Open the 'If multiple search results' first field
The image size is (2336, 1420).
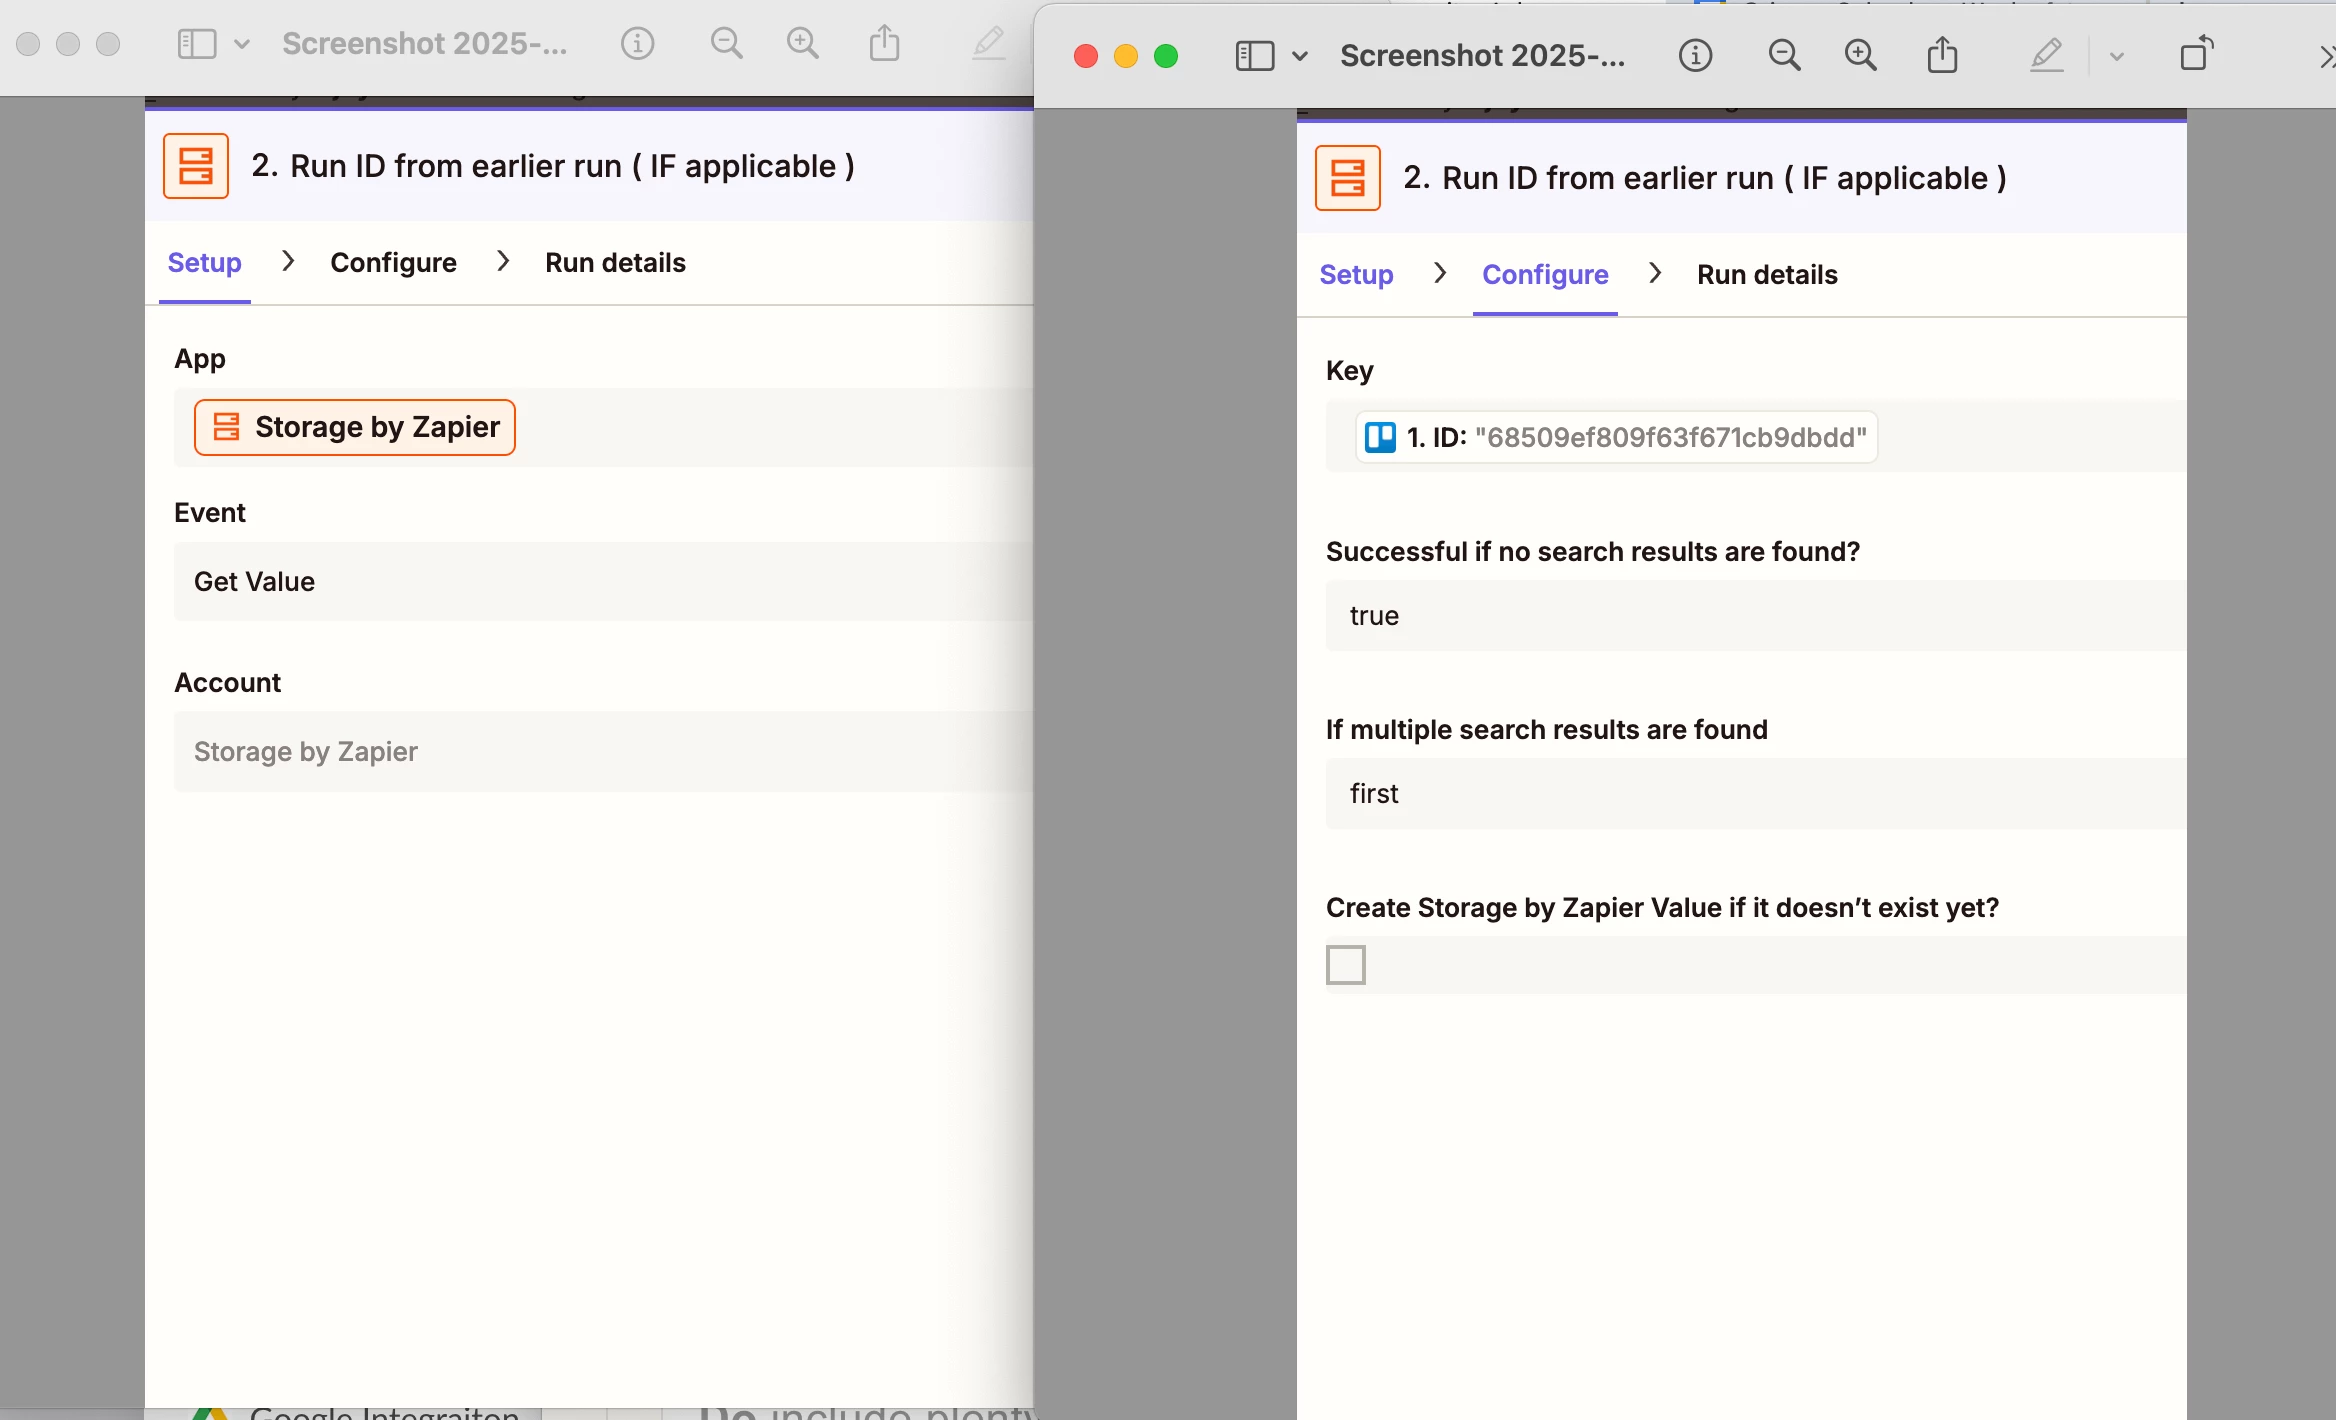[1756, 794]
